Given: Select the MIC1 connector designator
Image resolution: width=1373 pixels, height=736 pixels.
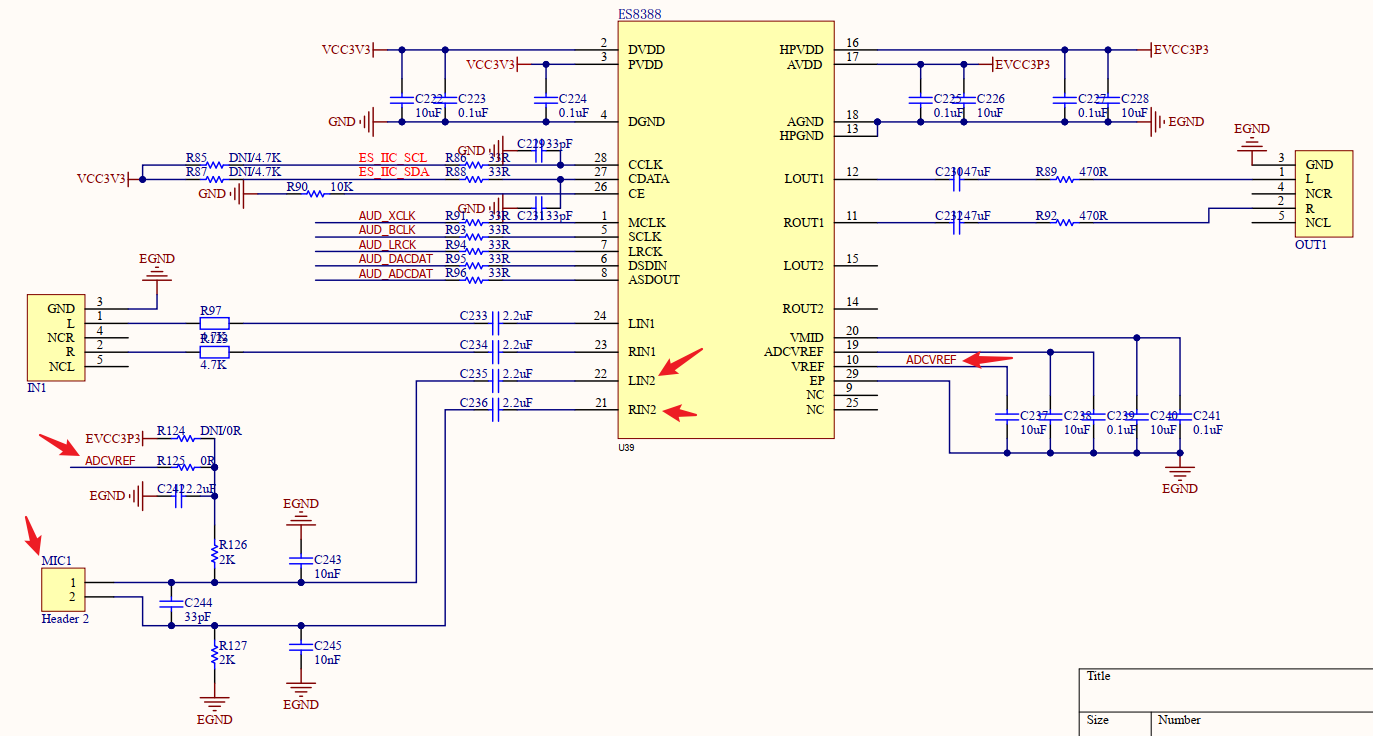Looking at the screenshot, I should coord(55,562).
